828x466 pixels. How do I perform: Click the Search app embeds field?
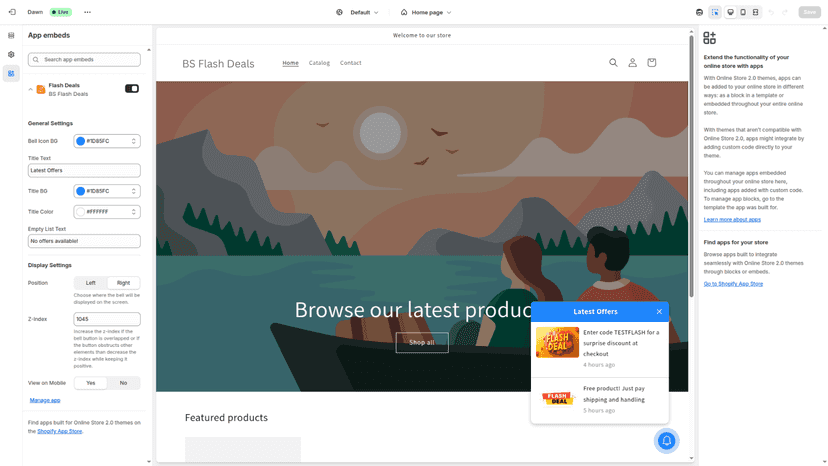pyautogui.click(x=84, y=60)
